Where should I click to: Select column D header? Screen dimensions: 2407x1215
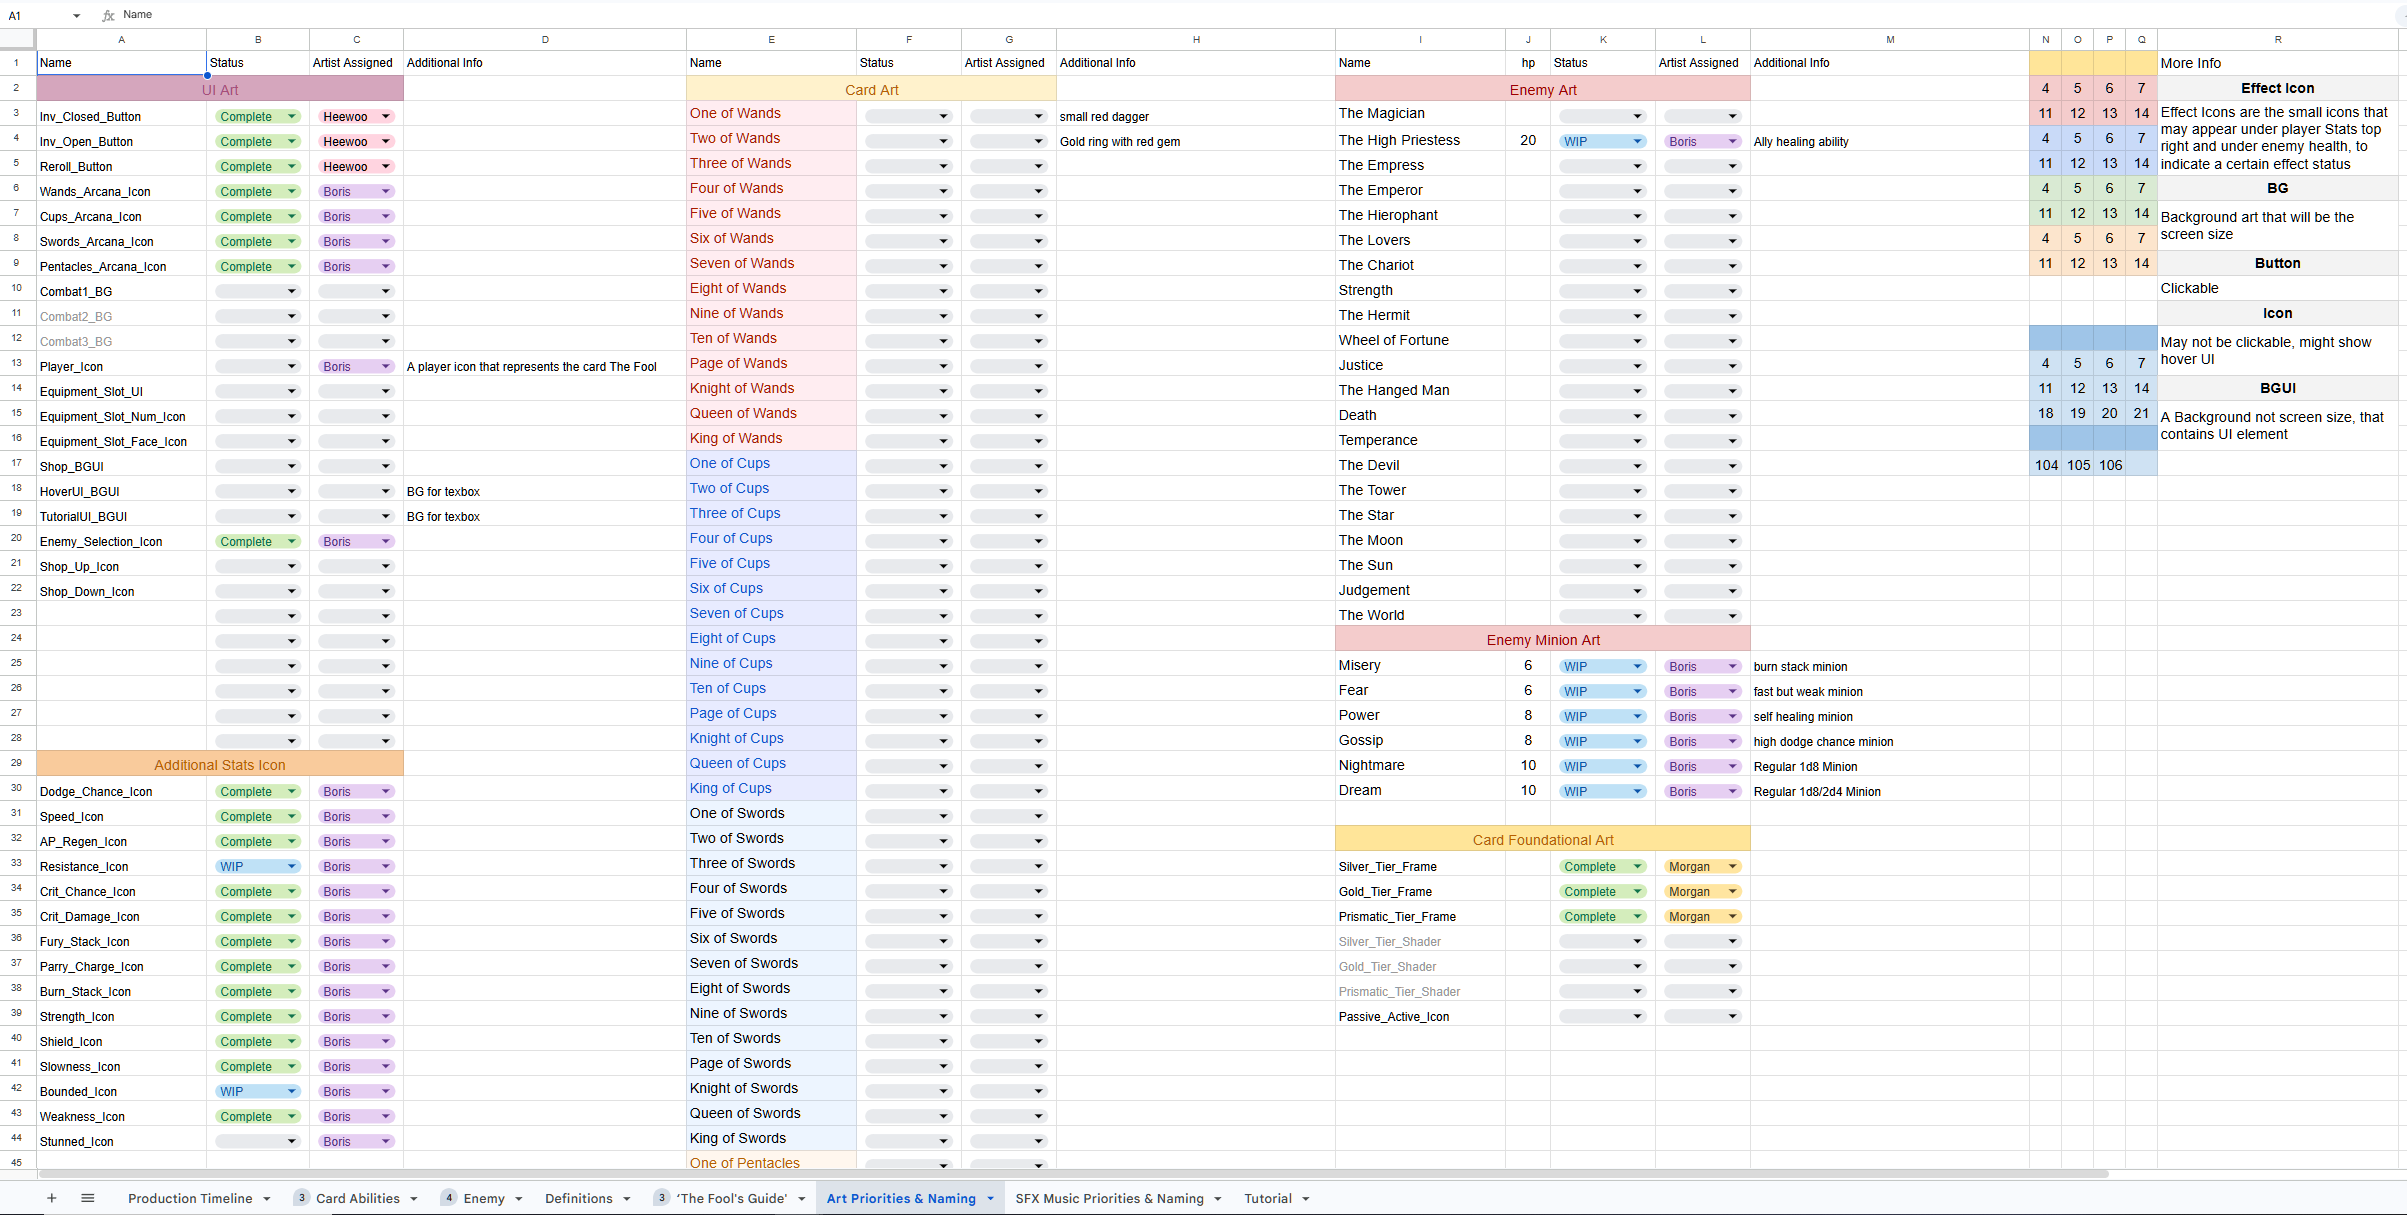545,39
